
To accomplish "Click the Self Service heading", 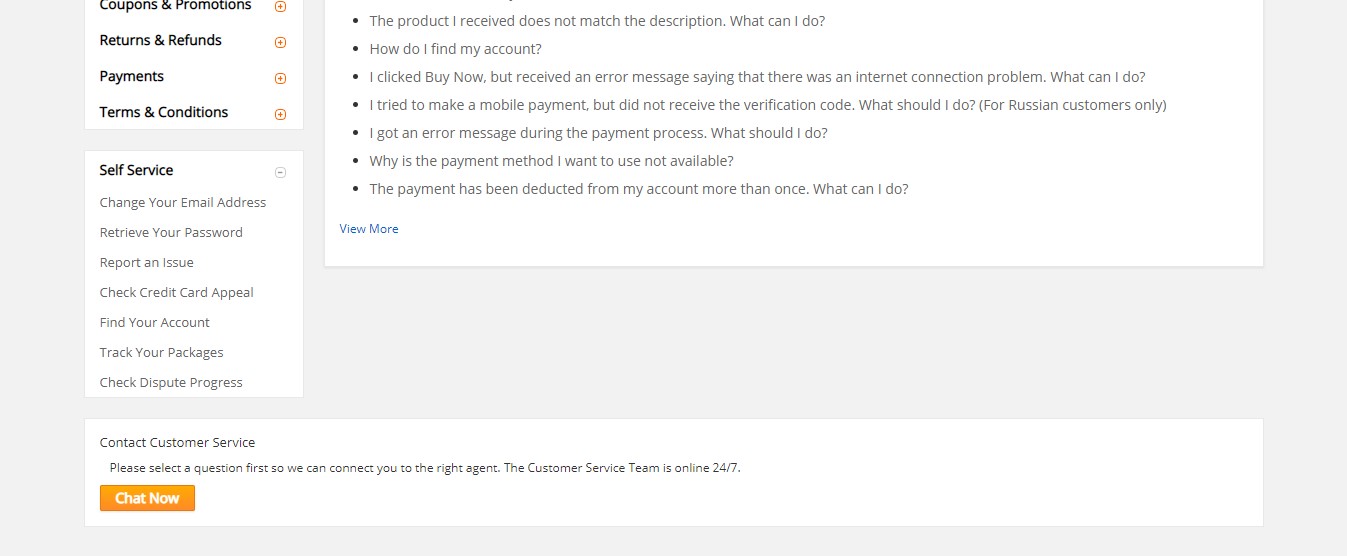I will click(136, 170).
